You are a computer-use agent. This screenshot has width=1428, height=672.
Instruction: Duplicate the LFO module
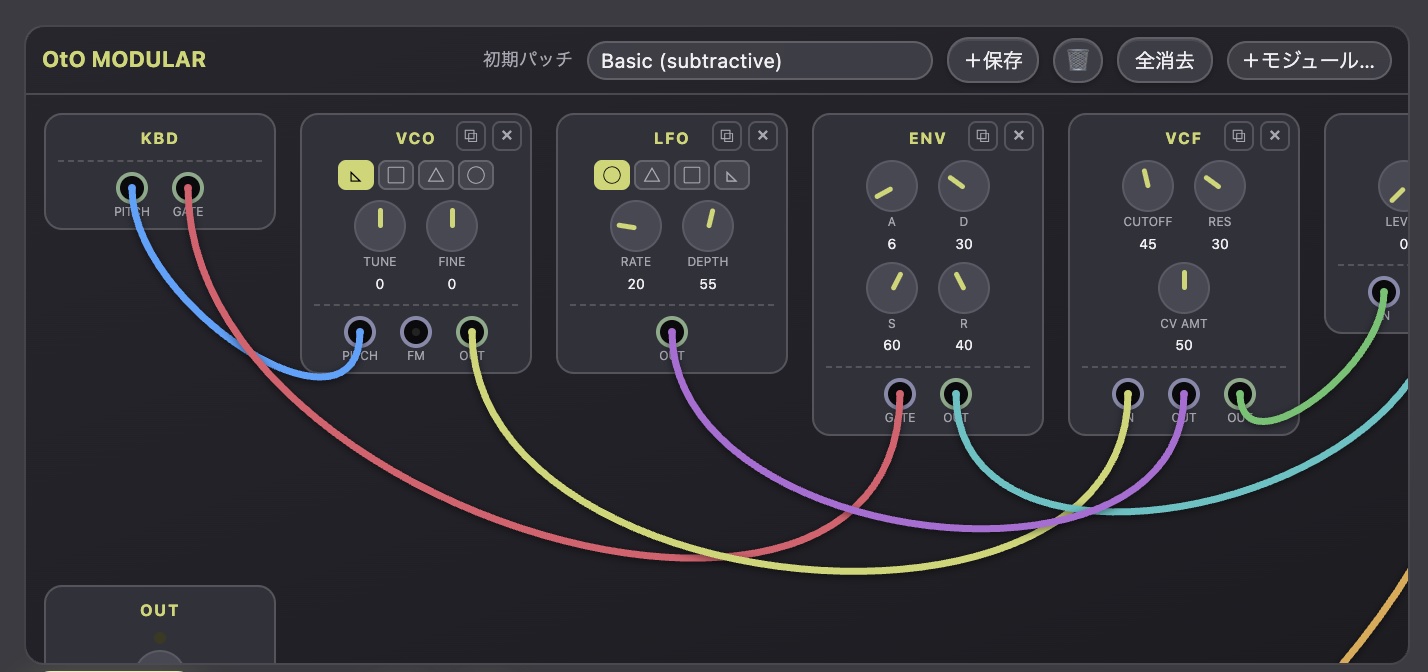coord(727,136)
